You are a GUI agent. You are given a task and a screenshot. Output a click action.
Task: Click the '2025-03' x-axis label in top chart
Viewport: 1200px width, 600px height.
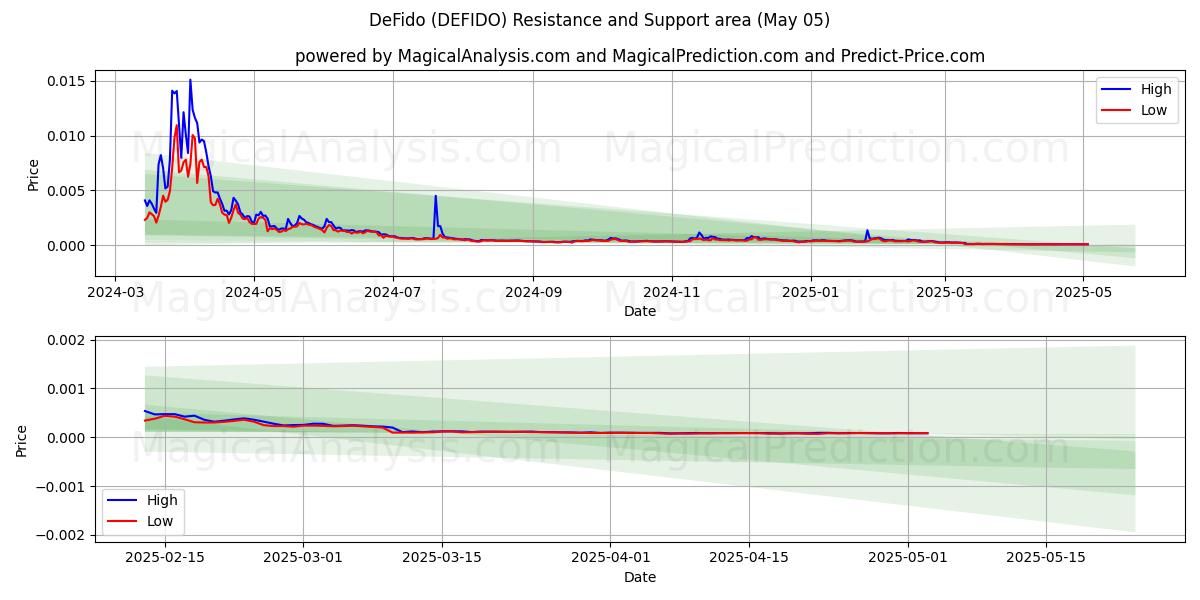945,293
